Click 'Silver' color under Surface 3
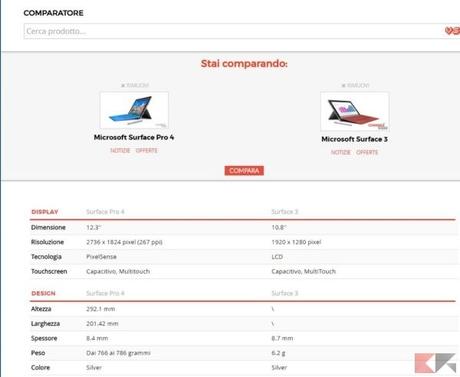The height and width of the screenshot is (377, 460). point(279,368)
